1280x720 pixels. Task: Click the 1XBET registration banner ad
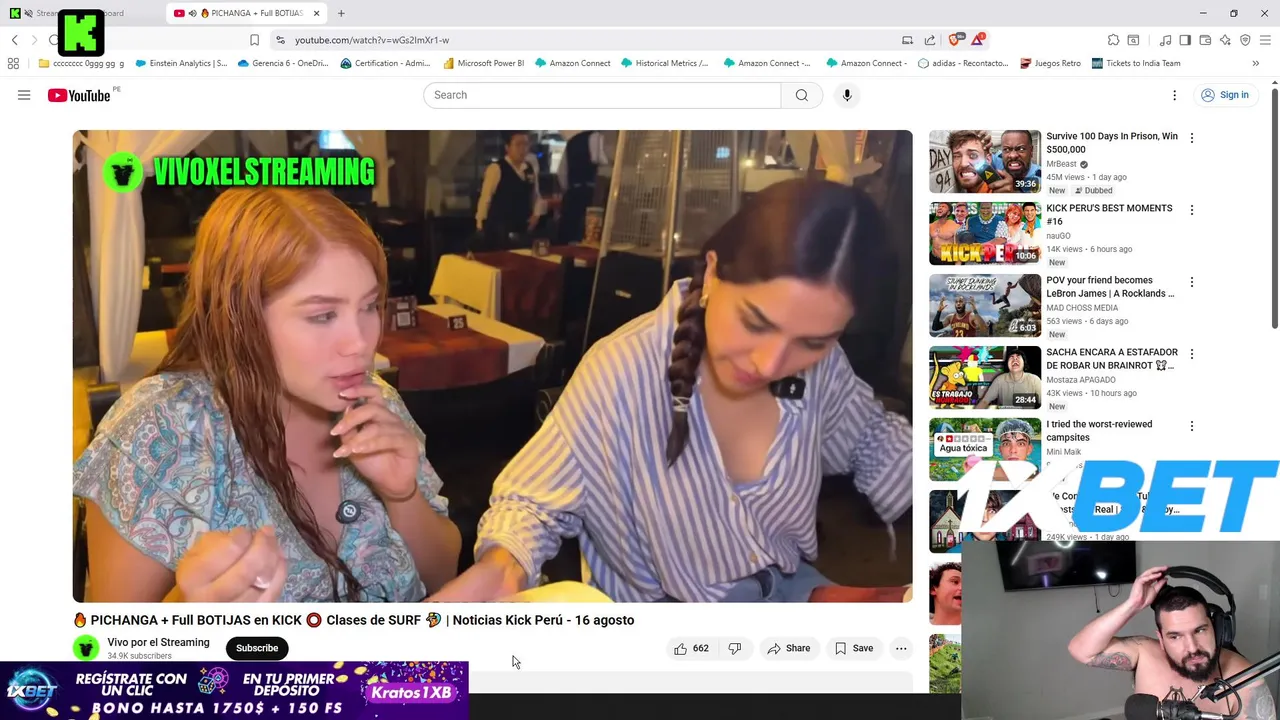(234, 691)
